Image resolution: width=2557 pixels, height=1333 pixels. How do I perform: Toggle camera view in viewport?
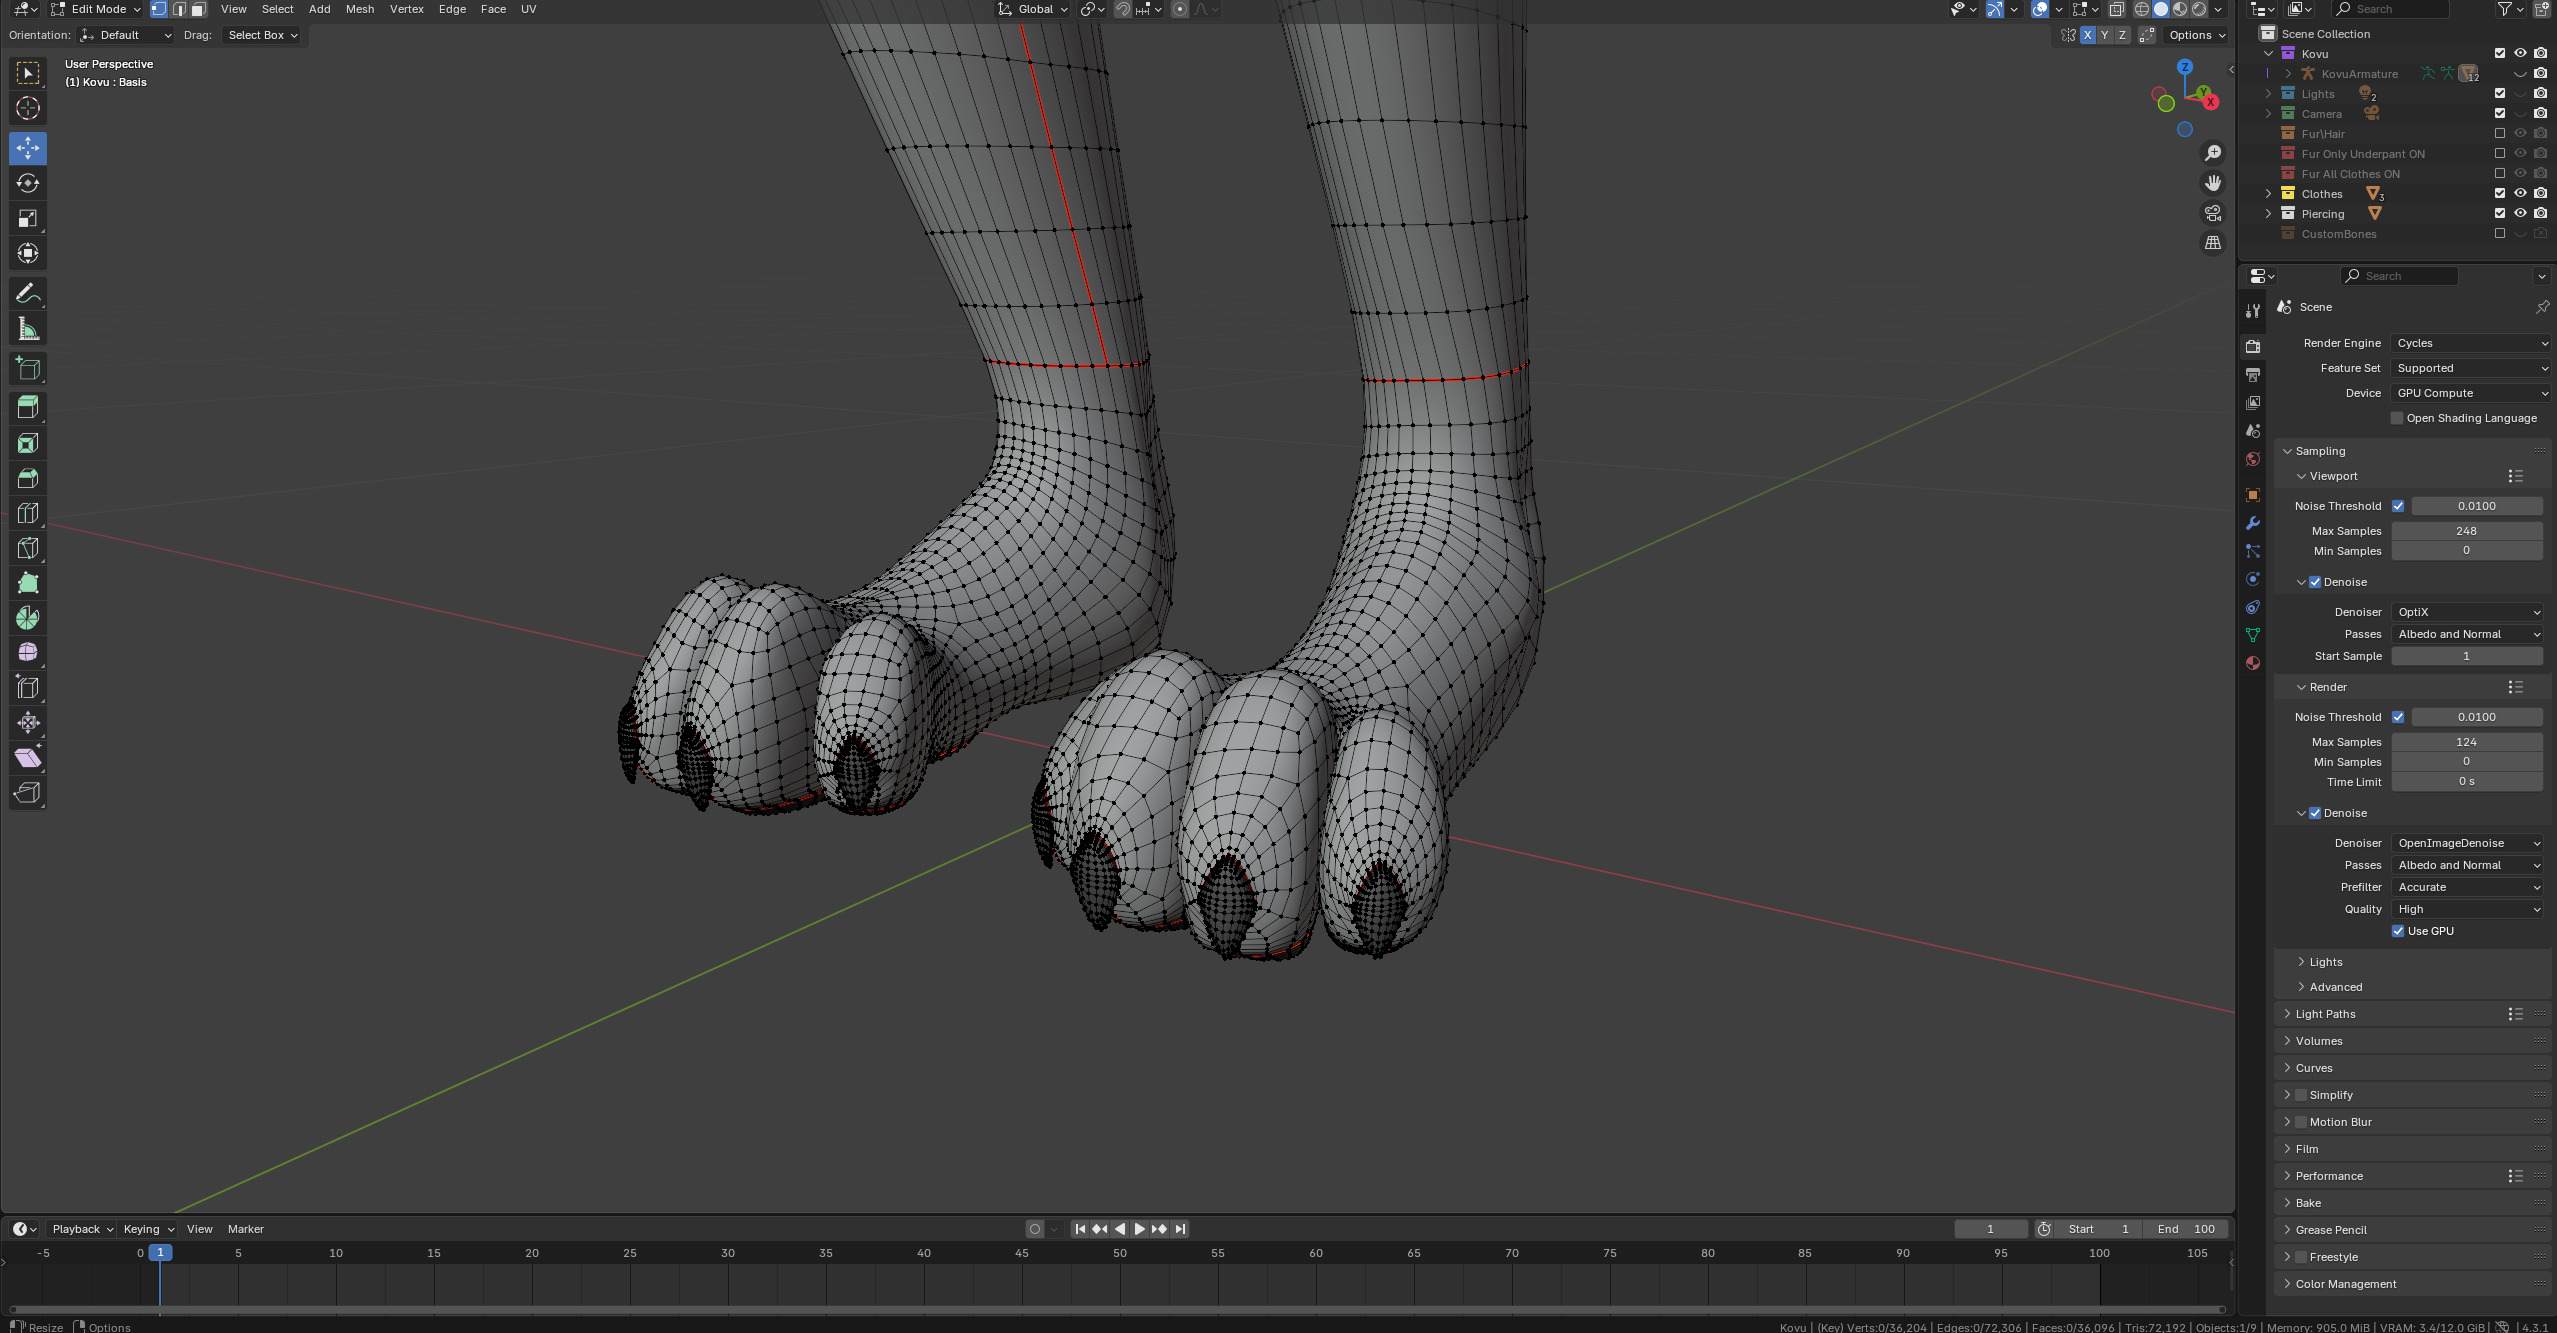click(x=2213, y=213)
